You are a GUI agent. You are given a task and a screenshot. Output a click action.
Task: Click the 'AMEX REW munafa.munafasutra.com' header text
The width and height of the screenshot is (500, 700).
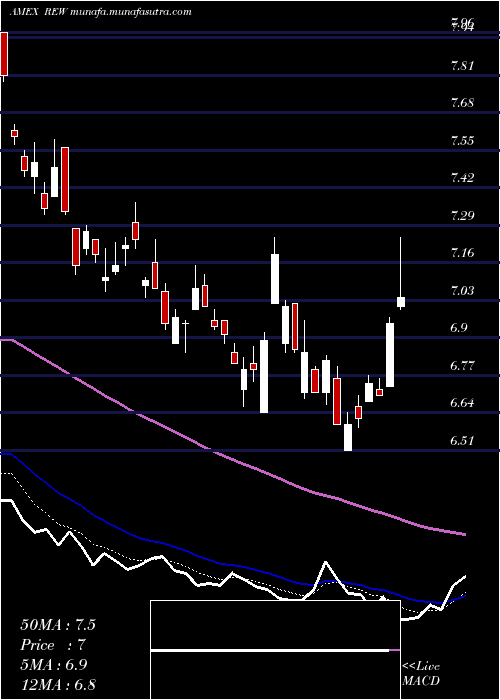100,12
